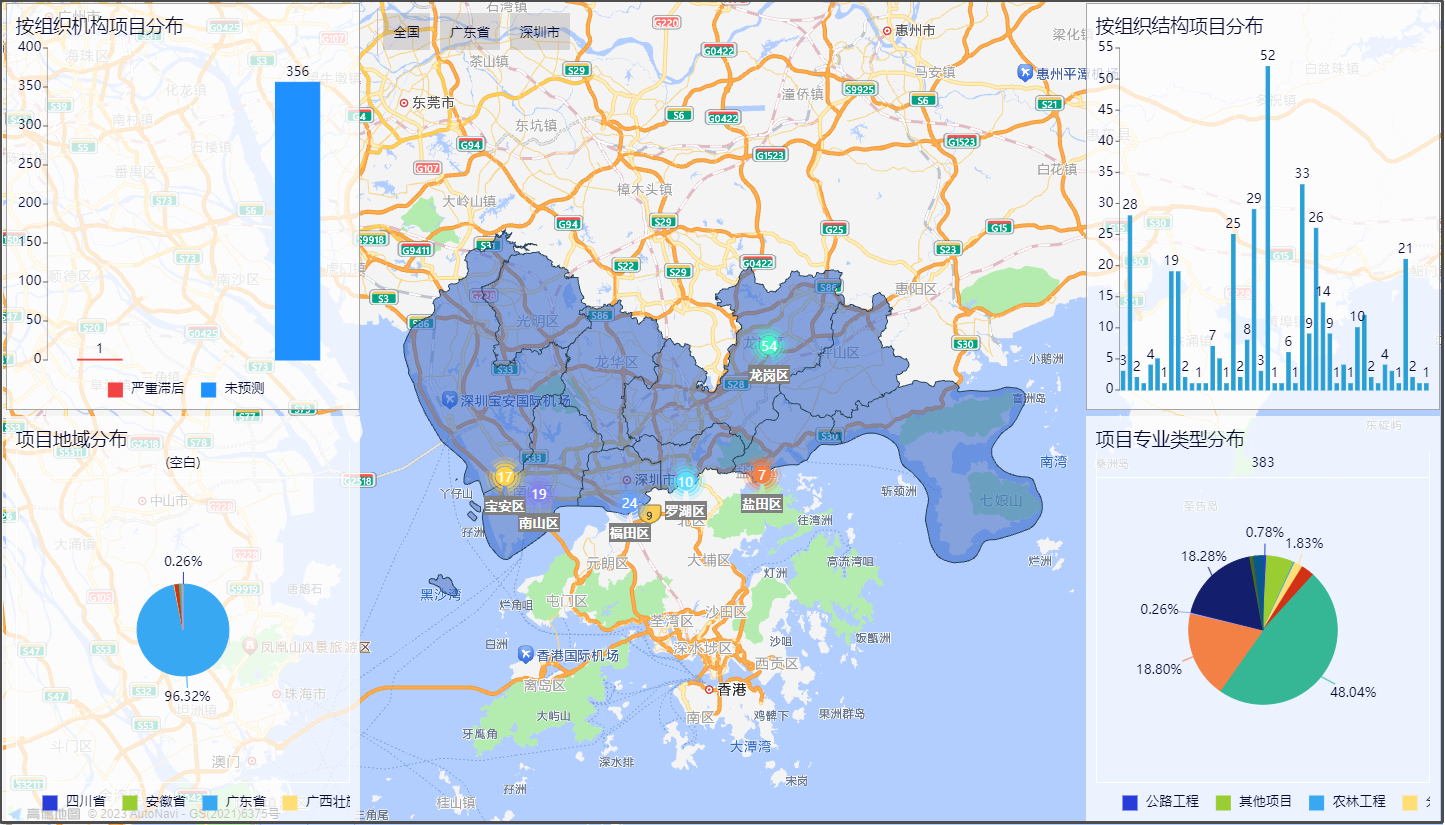Click the 香港国际机场 airport icon

click(526, 655)
